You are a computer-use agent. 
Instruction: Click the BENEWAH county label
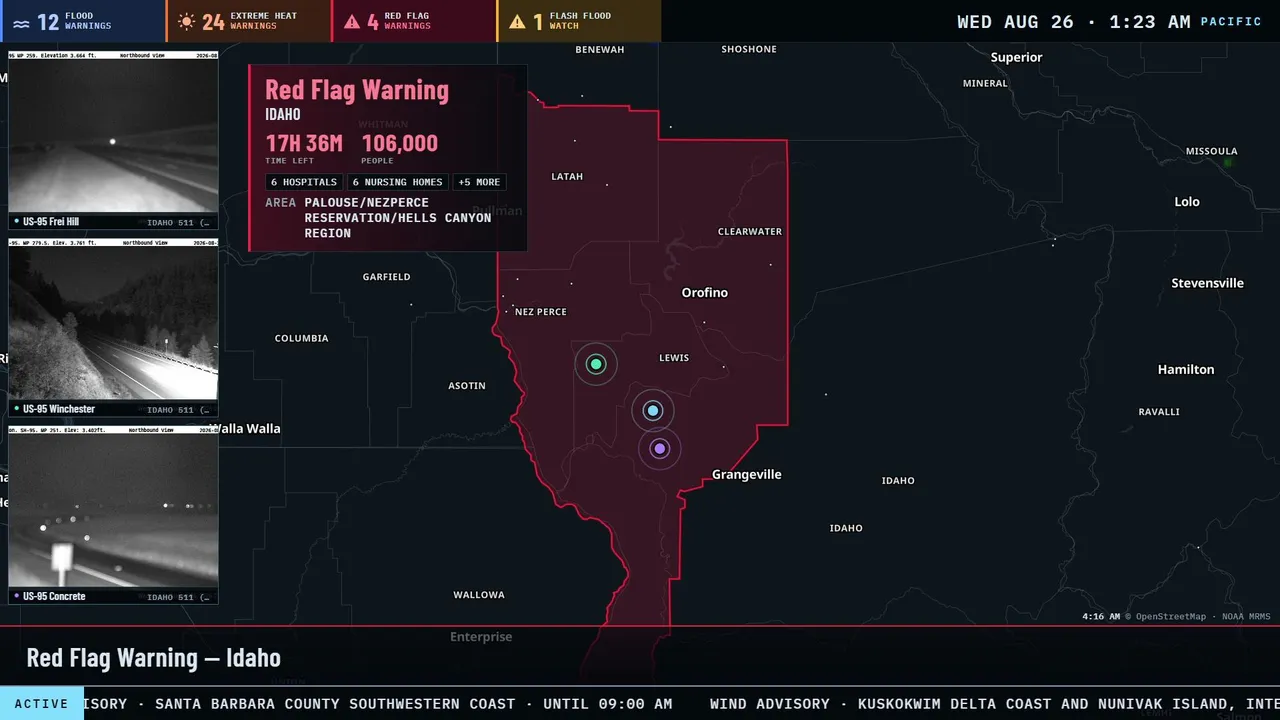pos(600,50)
